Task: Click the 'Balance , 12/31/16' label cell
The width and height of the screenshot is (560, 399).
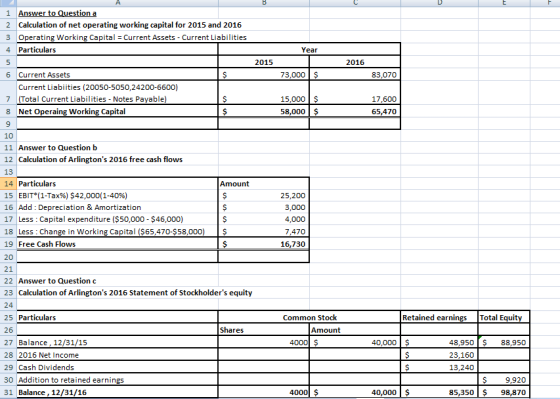Action: tap(117, 392)
